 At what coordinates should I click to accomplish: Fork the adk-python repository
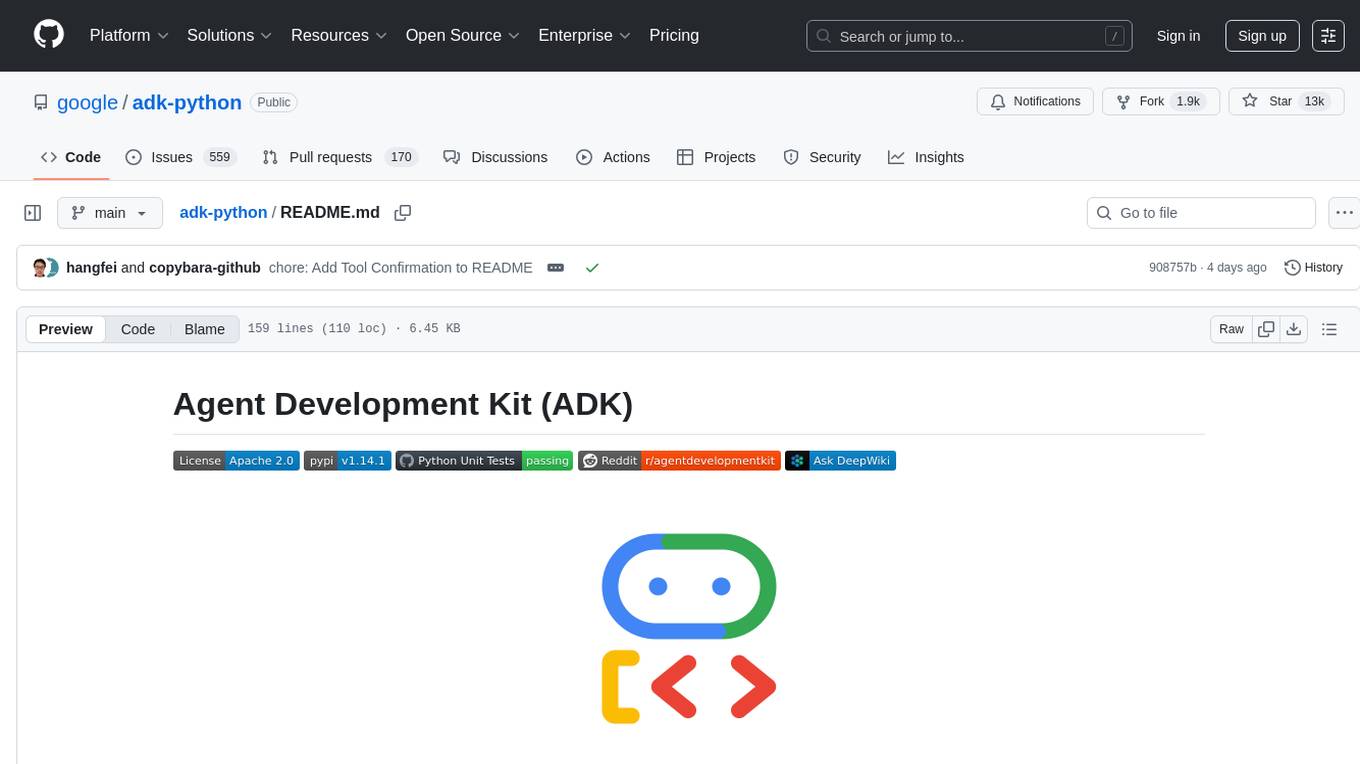tap(1161, 101)
